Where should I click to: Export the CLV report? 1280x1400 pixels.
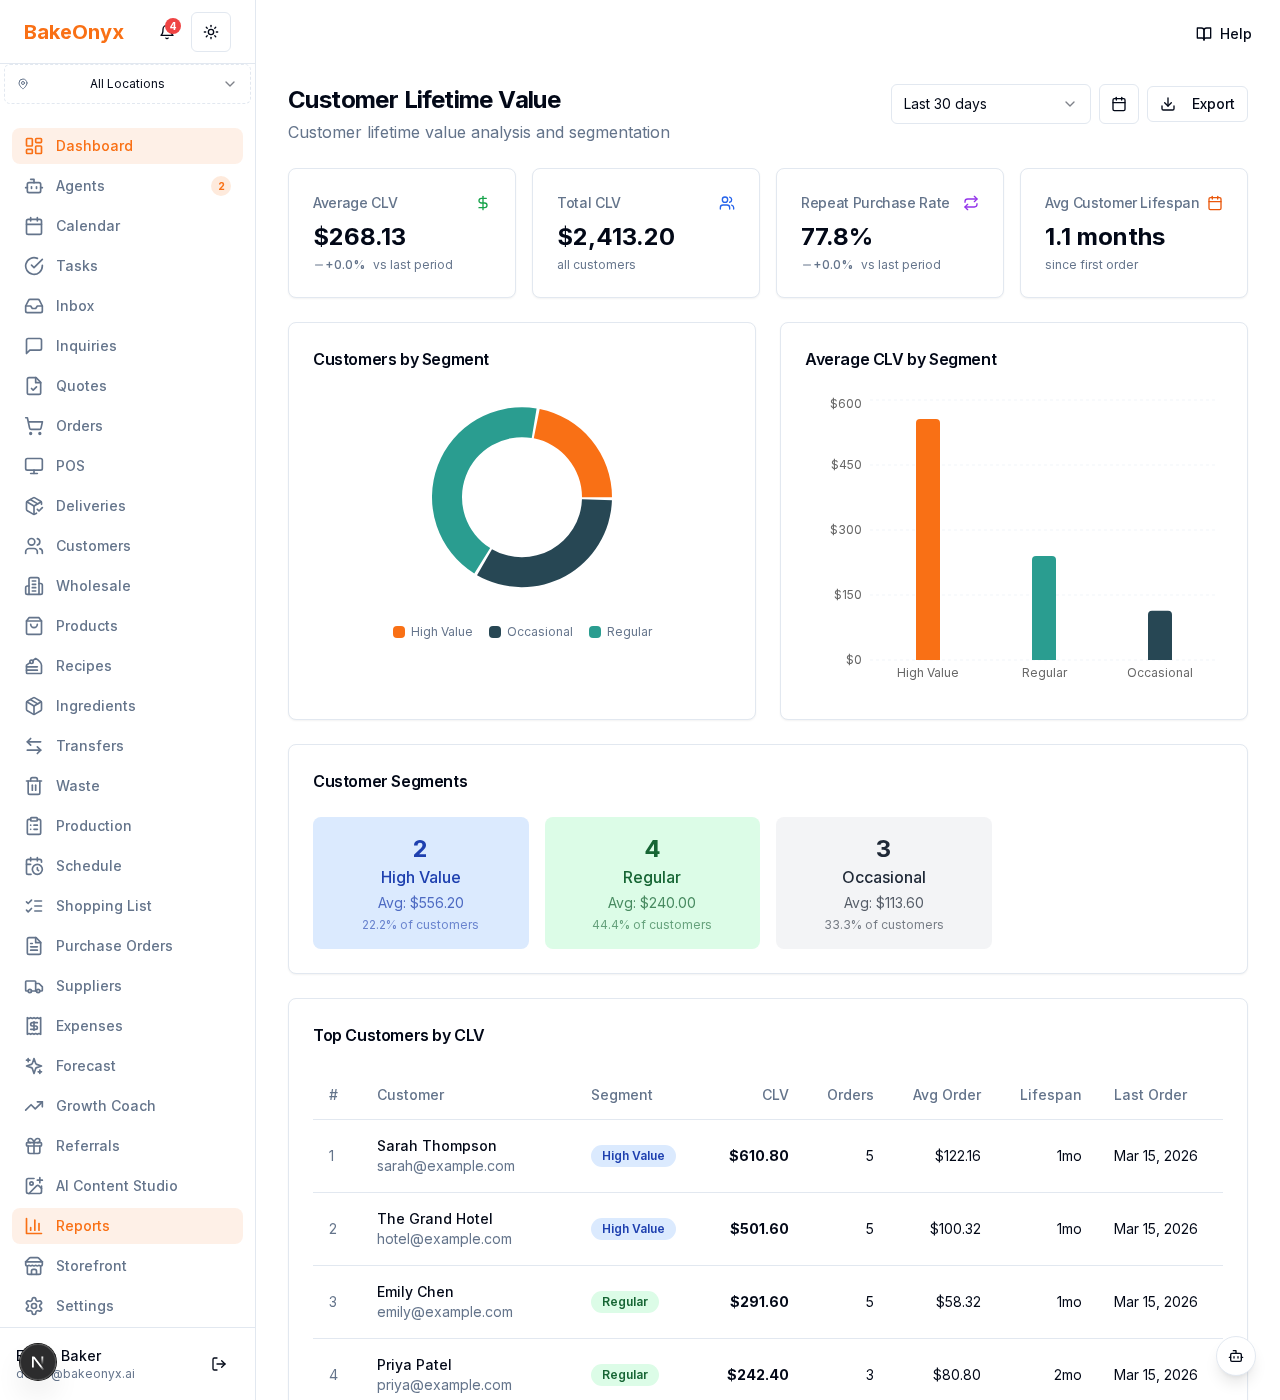[1197, 104]
